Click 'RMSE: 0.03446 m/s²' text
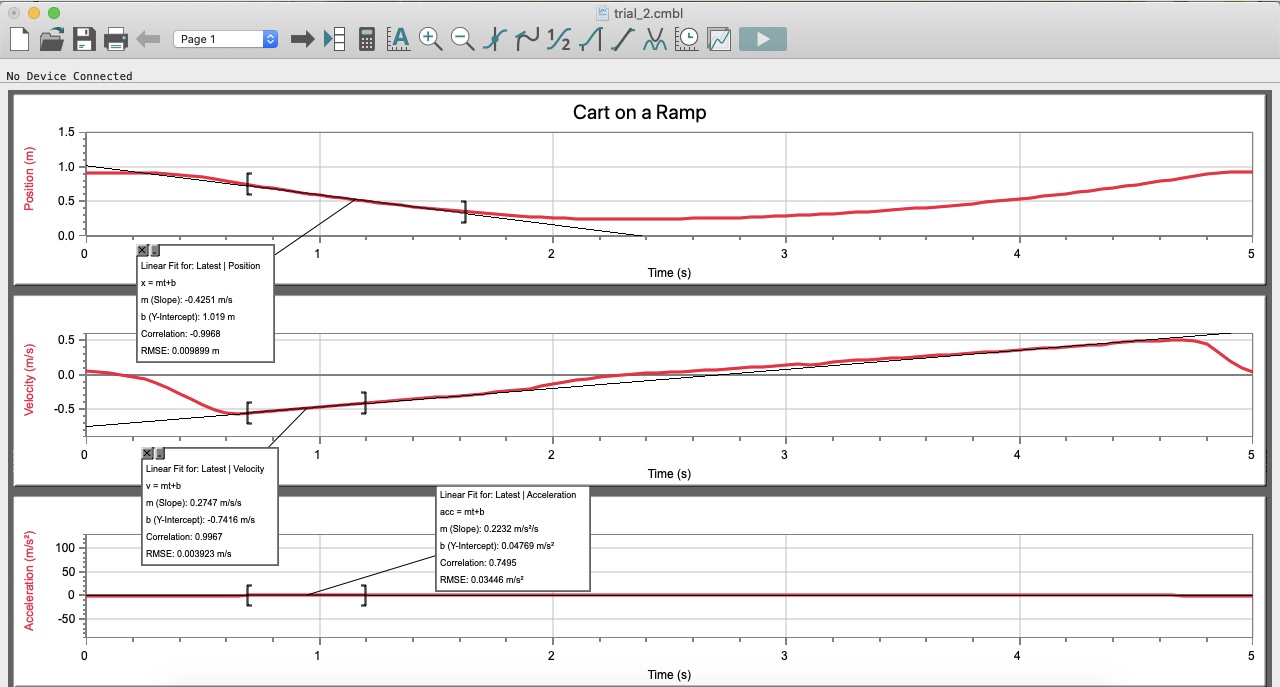The width and height of the screenshot is (1280, 687). [x=482, y=579]
